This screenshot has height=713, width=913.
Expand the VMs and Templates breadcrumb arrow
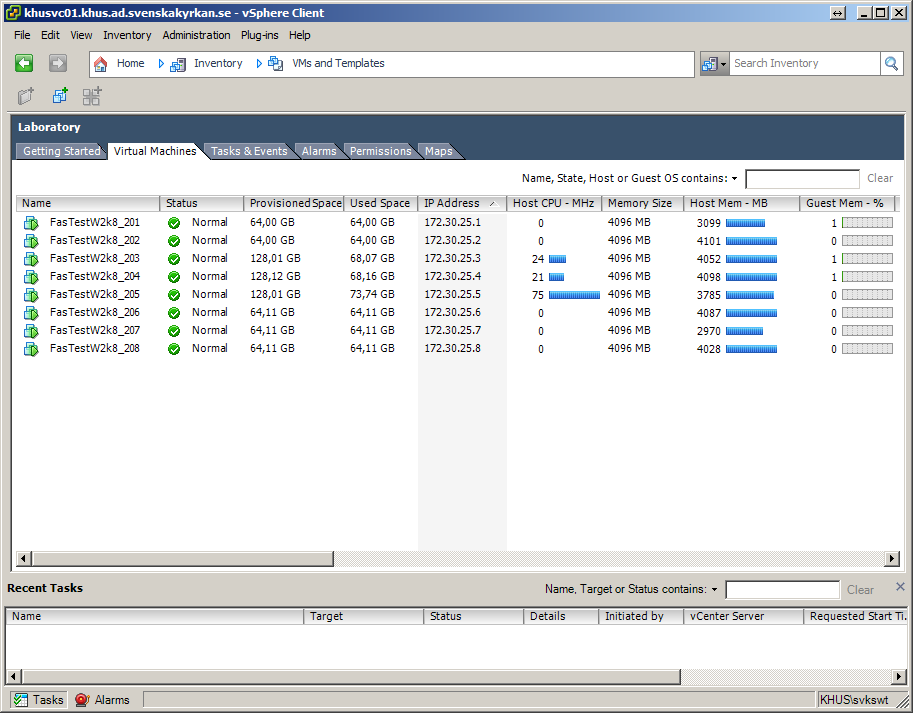click(x=259, y=63)
